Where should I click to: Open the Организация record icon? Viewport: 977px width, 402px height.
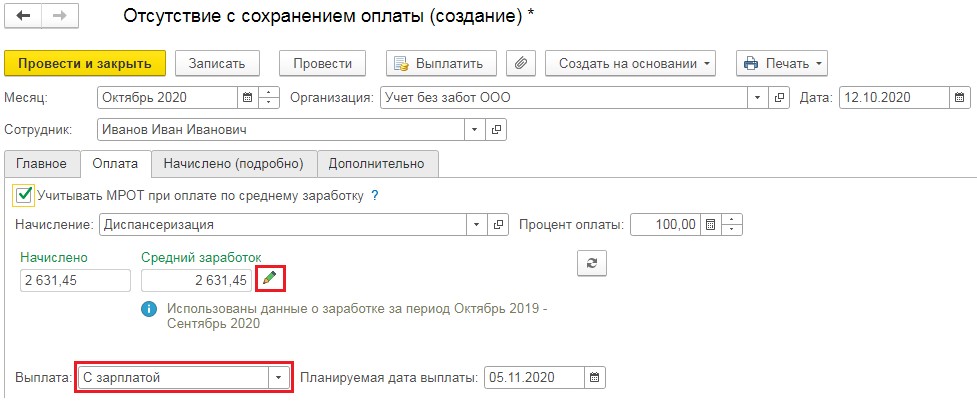pyautogui.click(x=779, y=98)
